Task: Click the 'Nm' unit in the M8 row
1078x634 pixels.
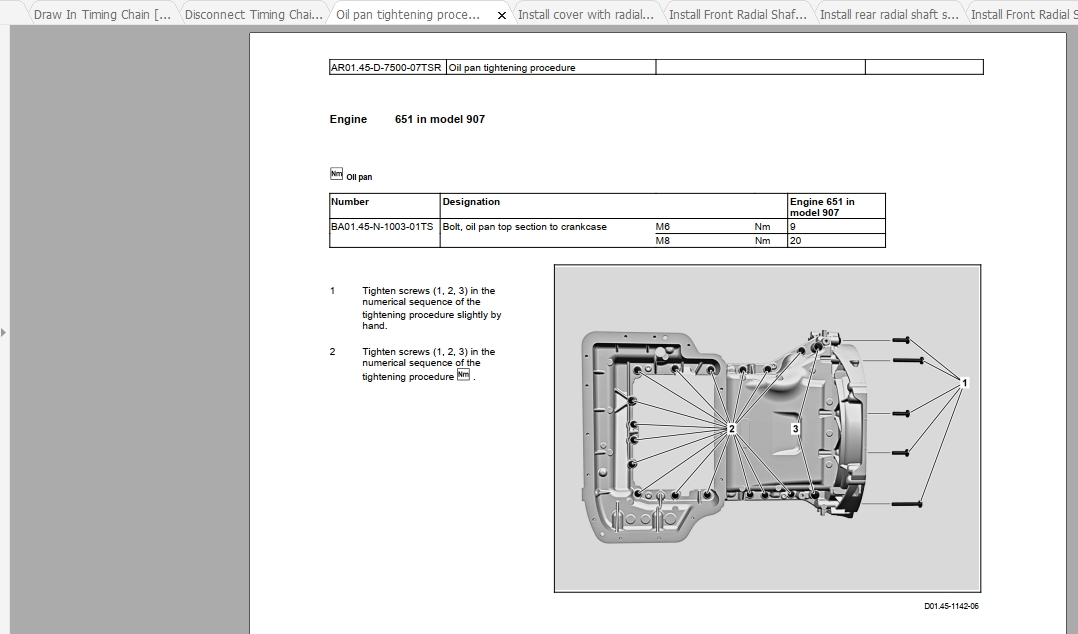Action: point(762,241)
